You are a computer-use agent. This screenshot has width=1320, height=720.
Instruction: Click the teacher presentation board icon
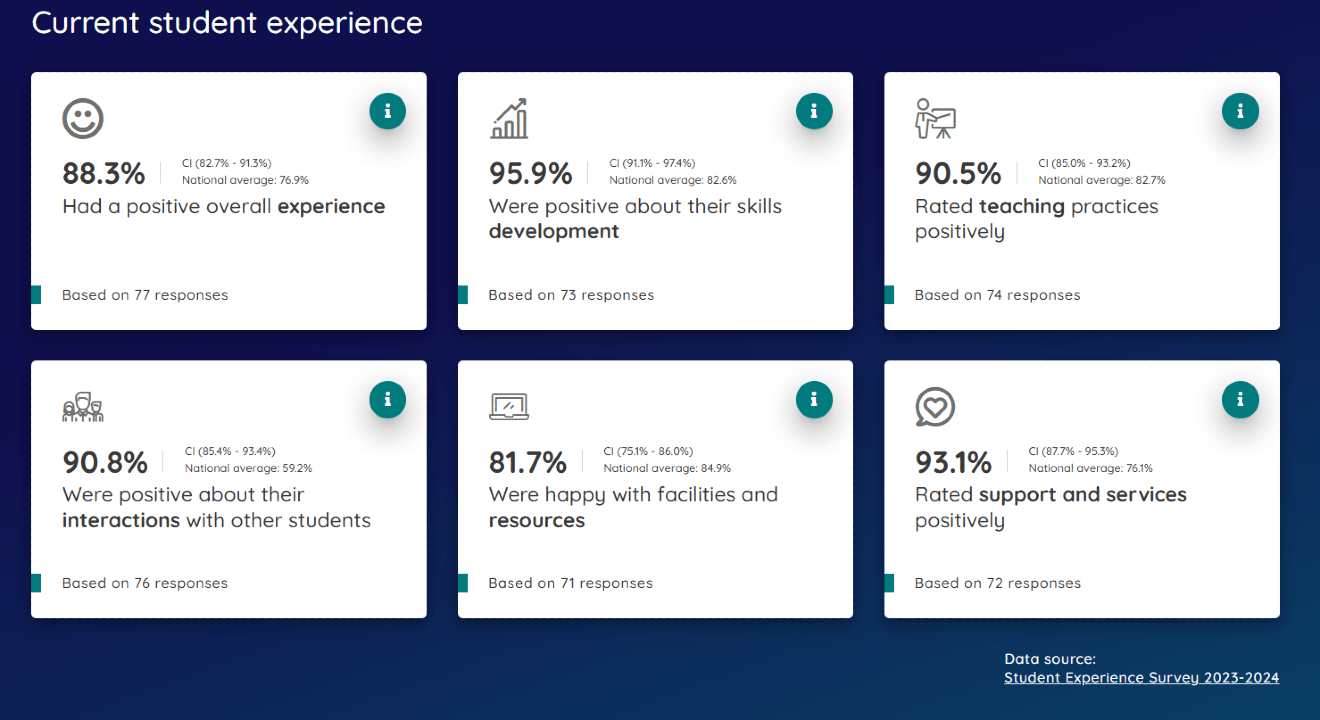(x=936, y=118)
